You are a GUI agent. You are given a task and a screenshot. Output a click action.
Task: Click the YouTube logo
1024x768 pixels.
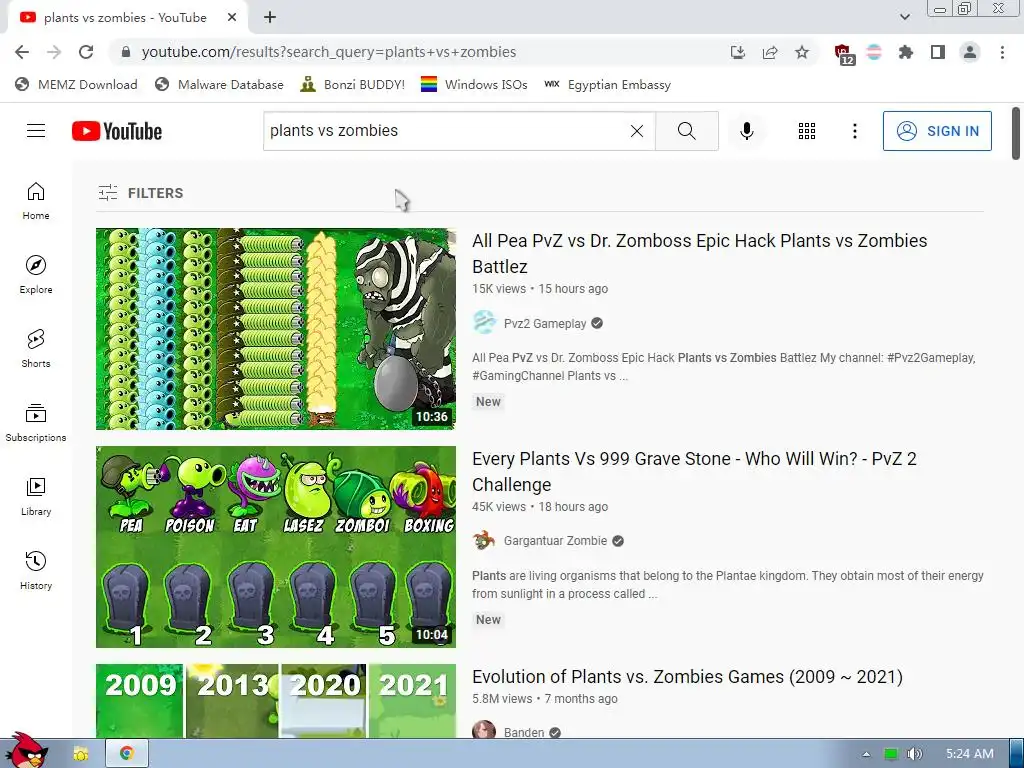117,131
